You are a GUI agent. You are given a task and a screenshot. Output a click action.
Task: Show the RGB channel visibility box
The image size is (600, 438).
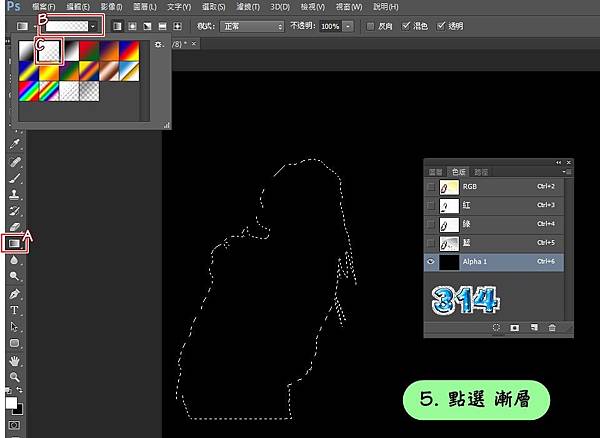click(431, 187)
